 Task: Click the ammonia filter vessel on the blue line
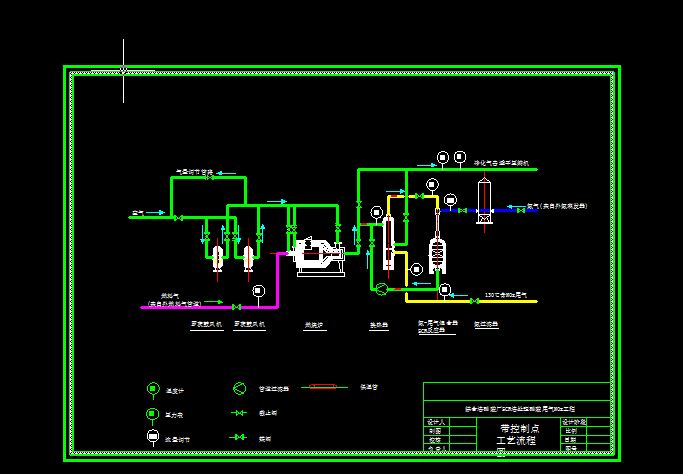tap(484, 201)
